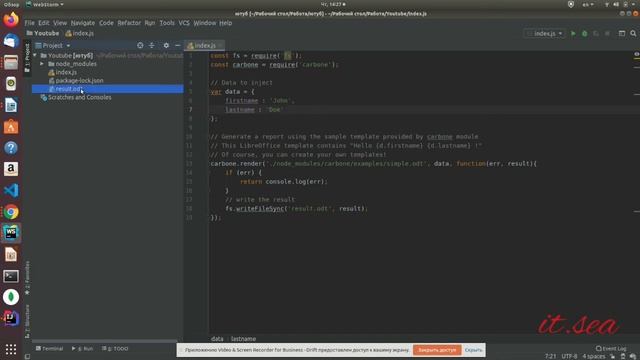Open the Help menu
The image size is (640, 360).
225,23
